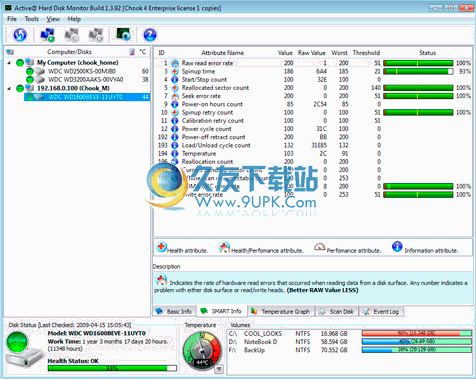Image resolution: width=476 pixels, height=379 pixels.
Task: Switch to the Scan Disk tab
Action: click(337, 311)
